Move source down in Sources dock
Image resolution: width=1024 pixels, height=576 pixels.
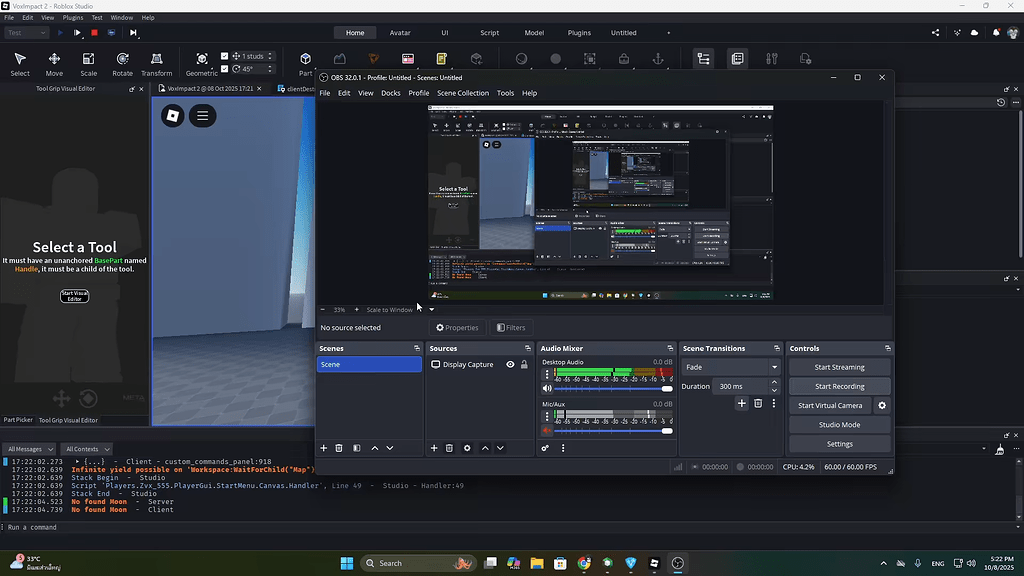point(500,448)
